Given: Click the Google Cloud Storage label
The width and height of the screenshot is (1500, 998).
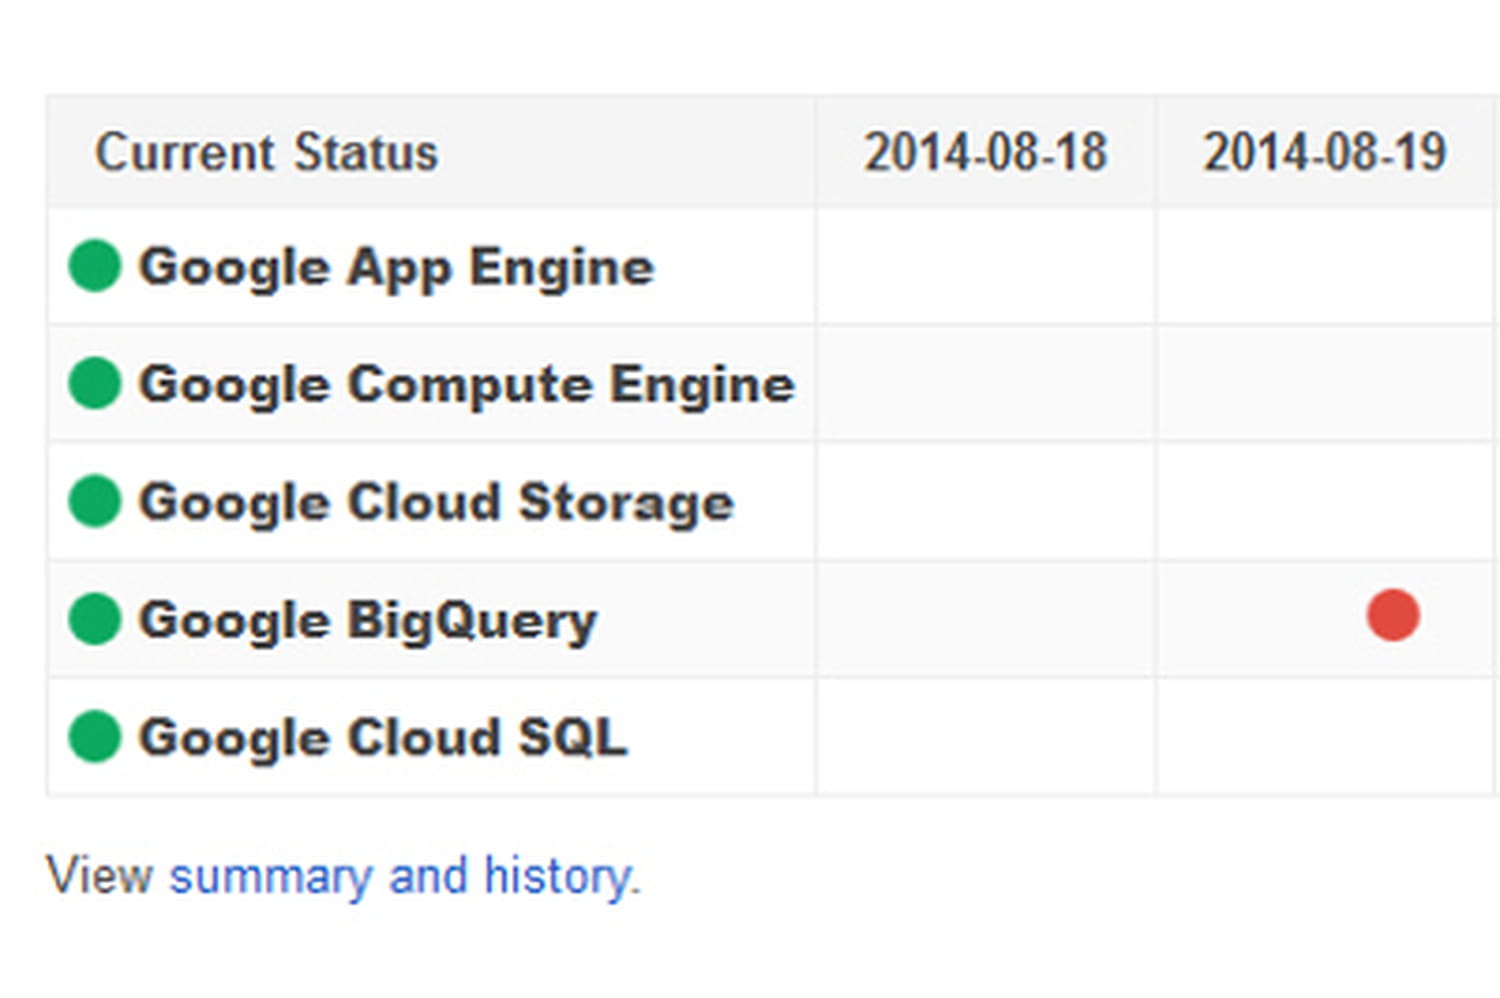Looking at the screenshot, I should point(436,502).
